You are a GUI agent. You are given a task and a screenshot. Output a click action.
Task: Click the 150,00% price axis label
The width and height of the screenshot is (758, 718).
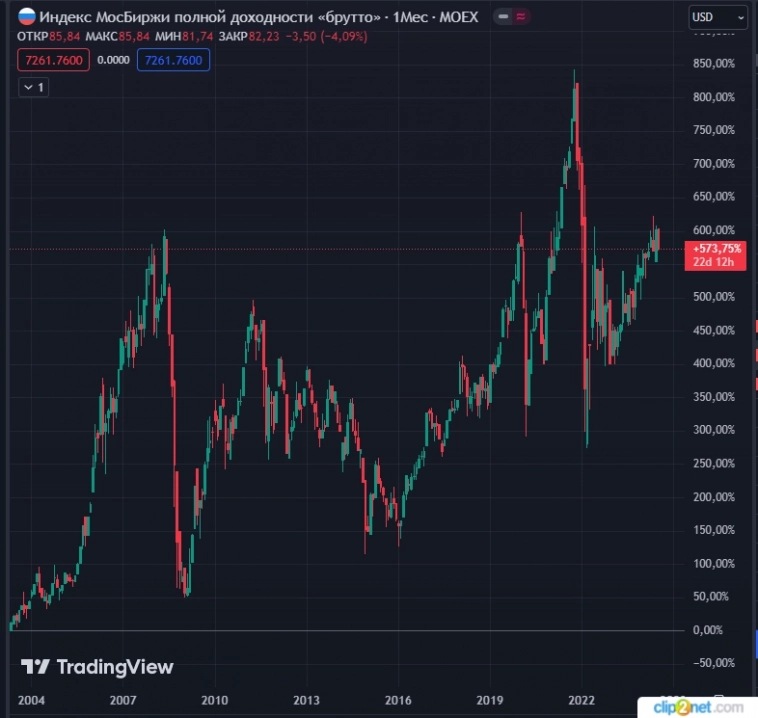click(714, 530)
